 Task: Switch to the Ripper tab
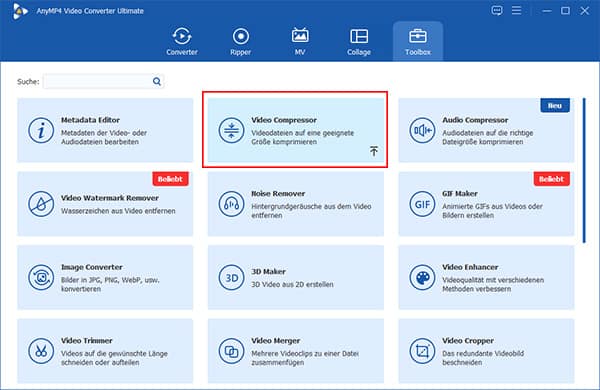pos(241,41)
